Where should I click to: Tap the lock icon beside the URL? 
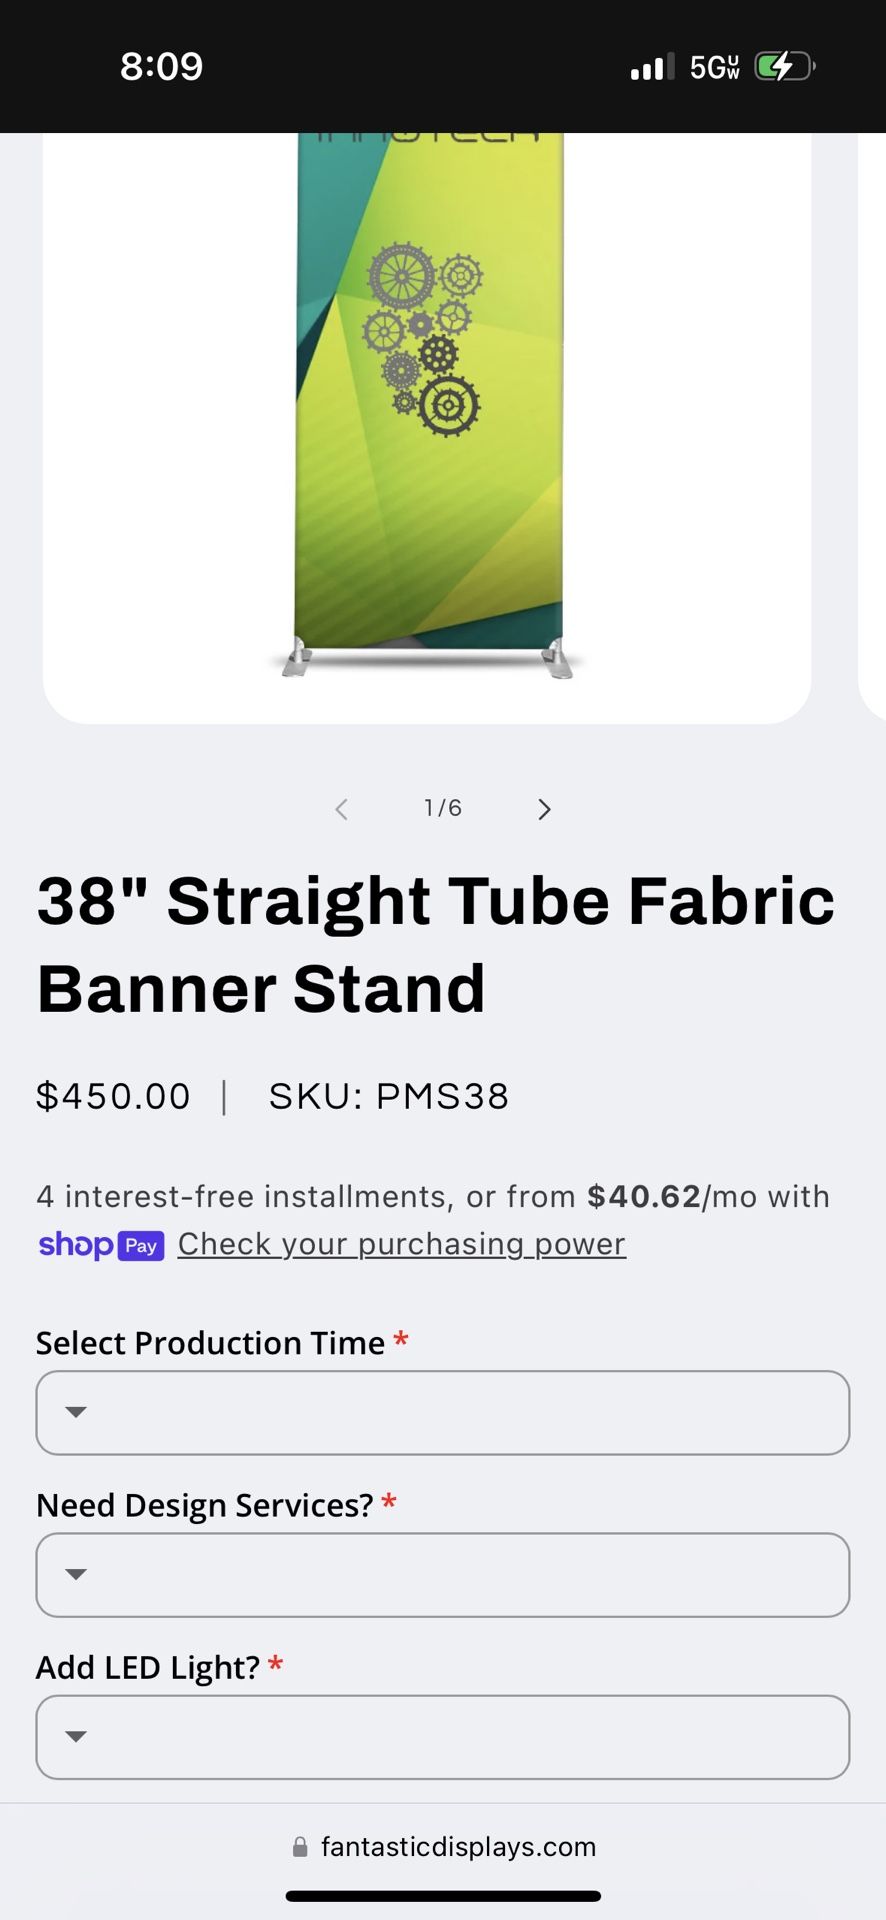pos(300,1847)
